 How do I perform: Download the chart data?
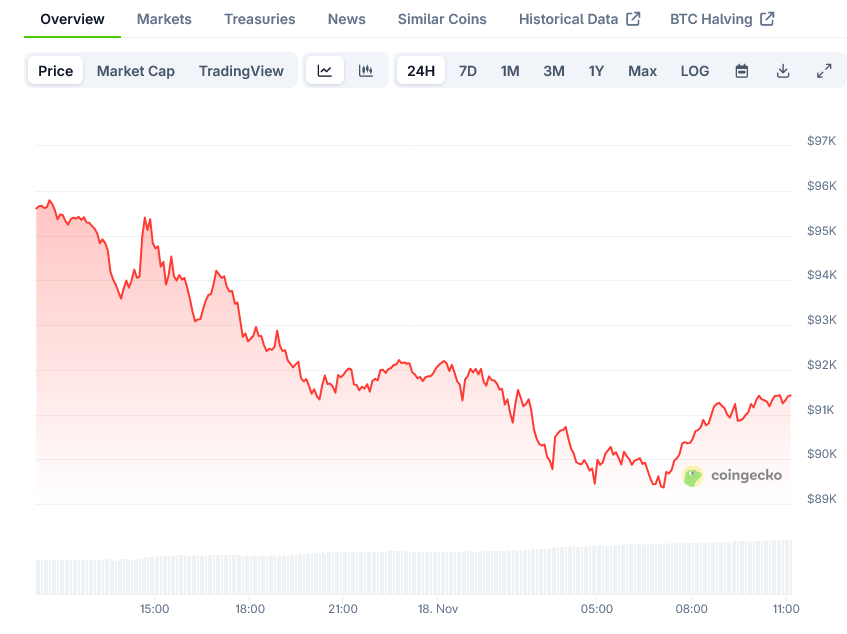(783, 71)
